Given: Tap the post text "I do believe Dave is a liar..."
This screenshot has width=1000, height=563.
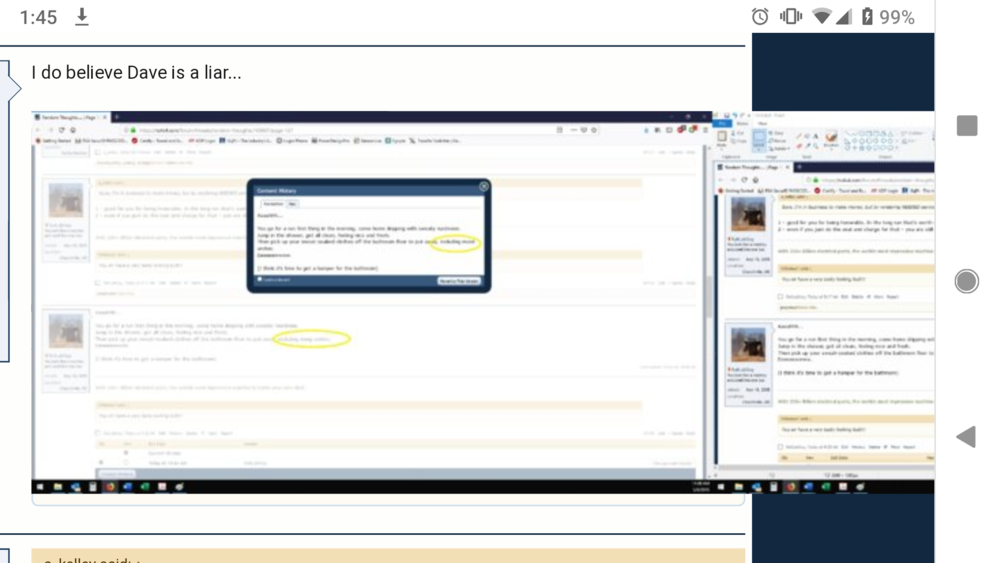Looking at the screenshot, I should pos(136,73).
